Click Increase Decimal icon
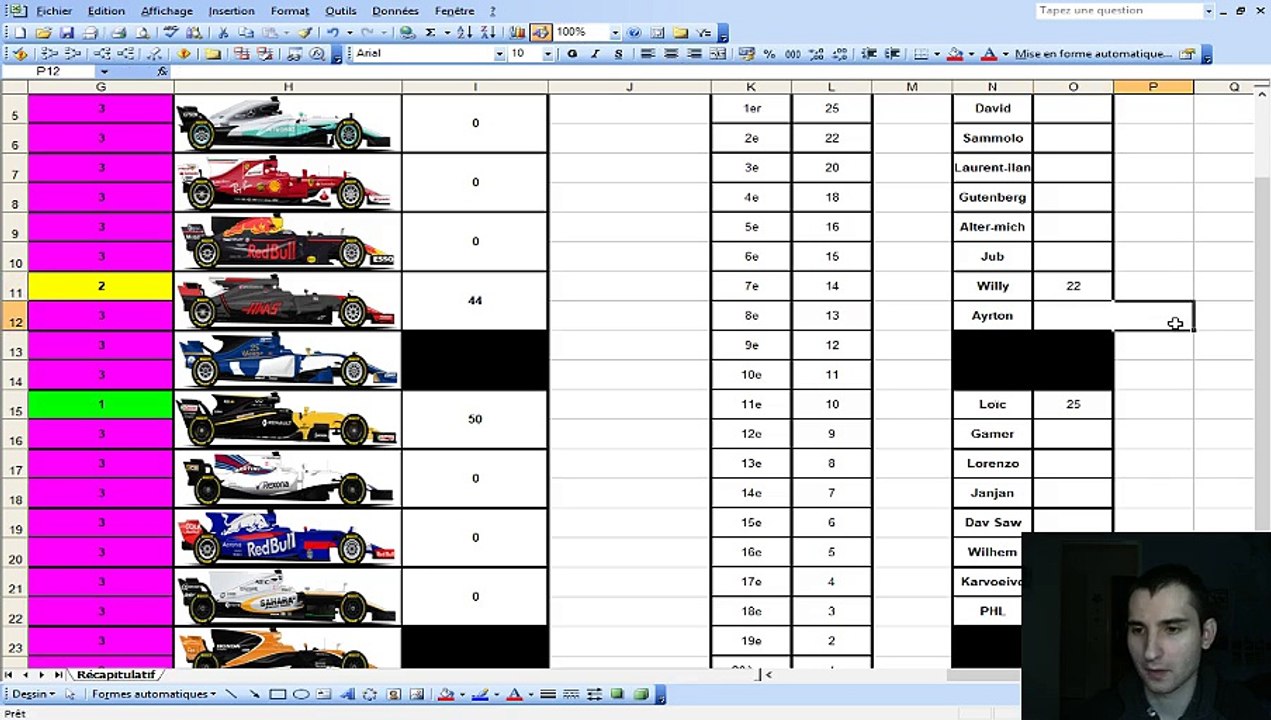Viewport: 1271px width, 720px height. pyautogui.click(x=816, y=53)
